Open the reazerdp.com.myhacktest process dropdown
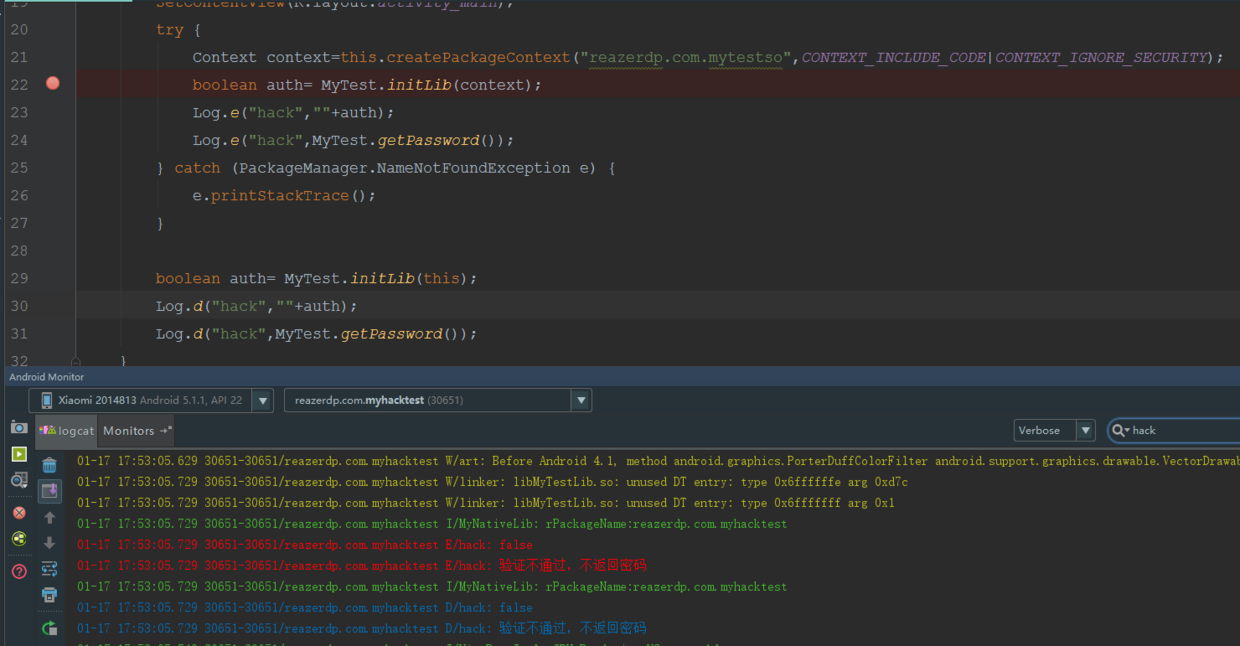Image resolution: width=1240 pixels, height=646 pixels. click(x=438, y=400)
